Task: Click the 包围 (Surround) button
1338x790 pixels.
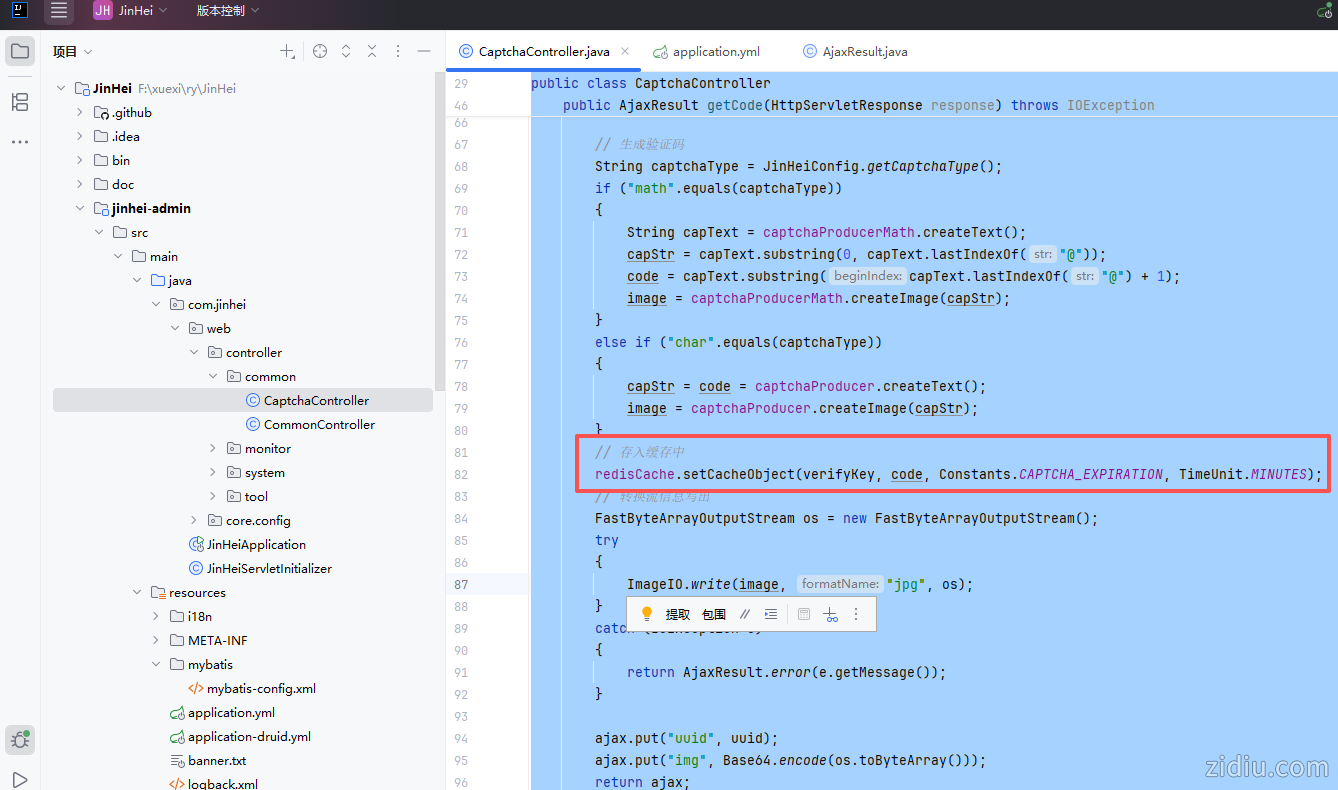Action: pos(714,614)
